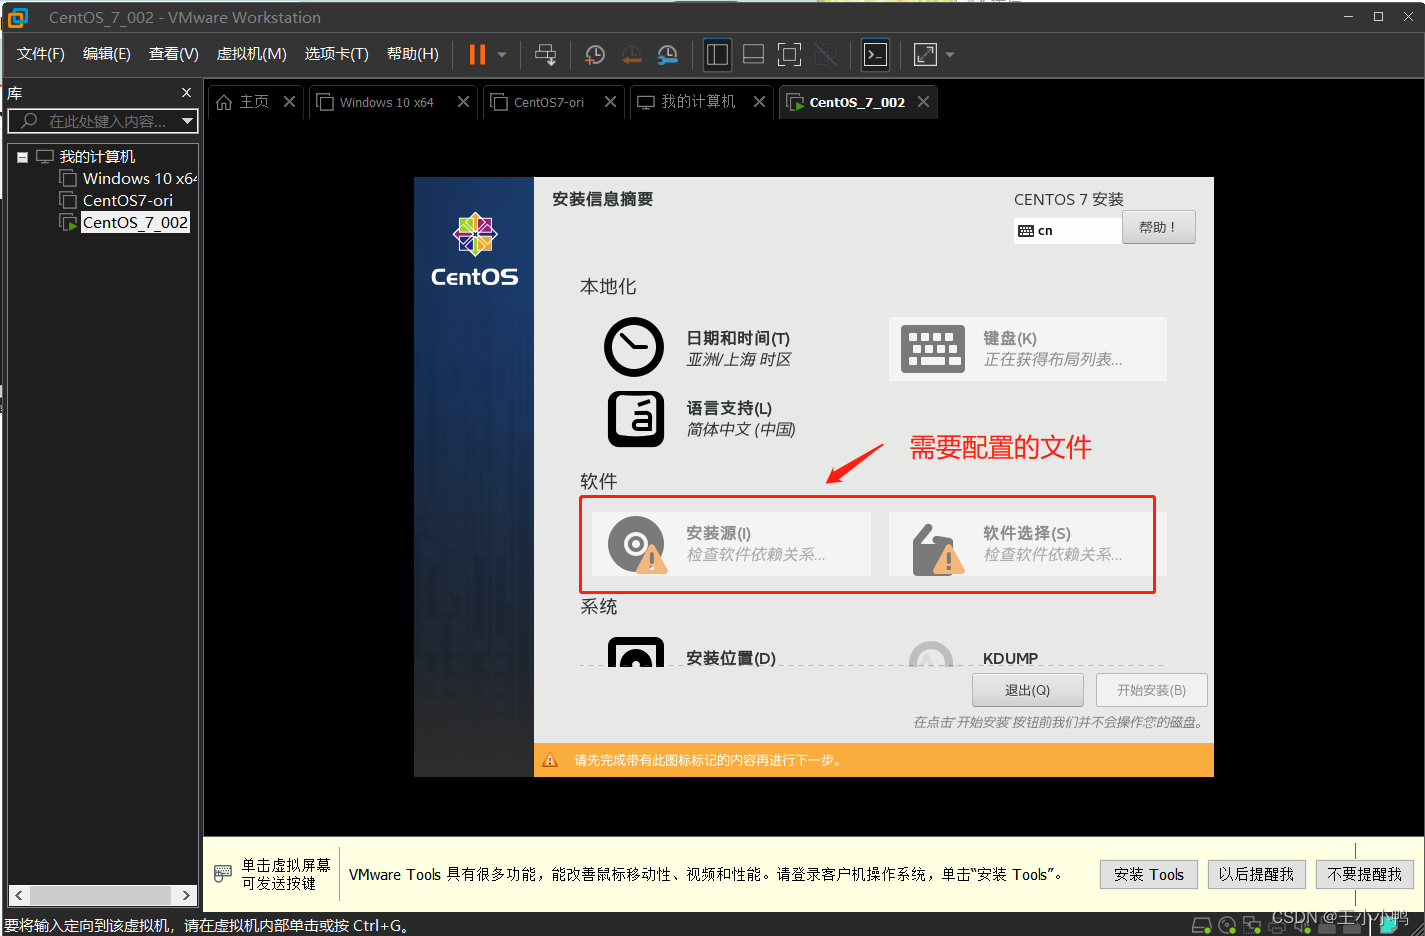Open 语言支持(L) language icon
This screenshot has height=936, width=1425.
[636, 418]
